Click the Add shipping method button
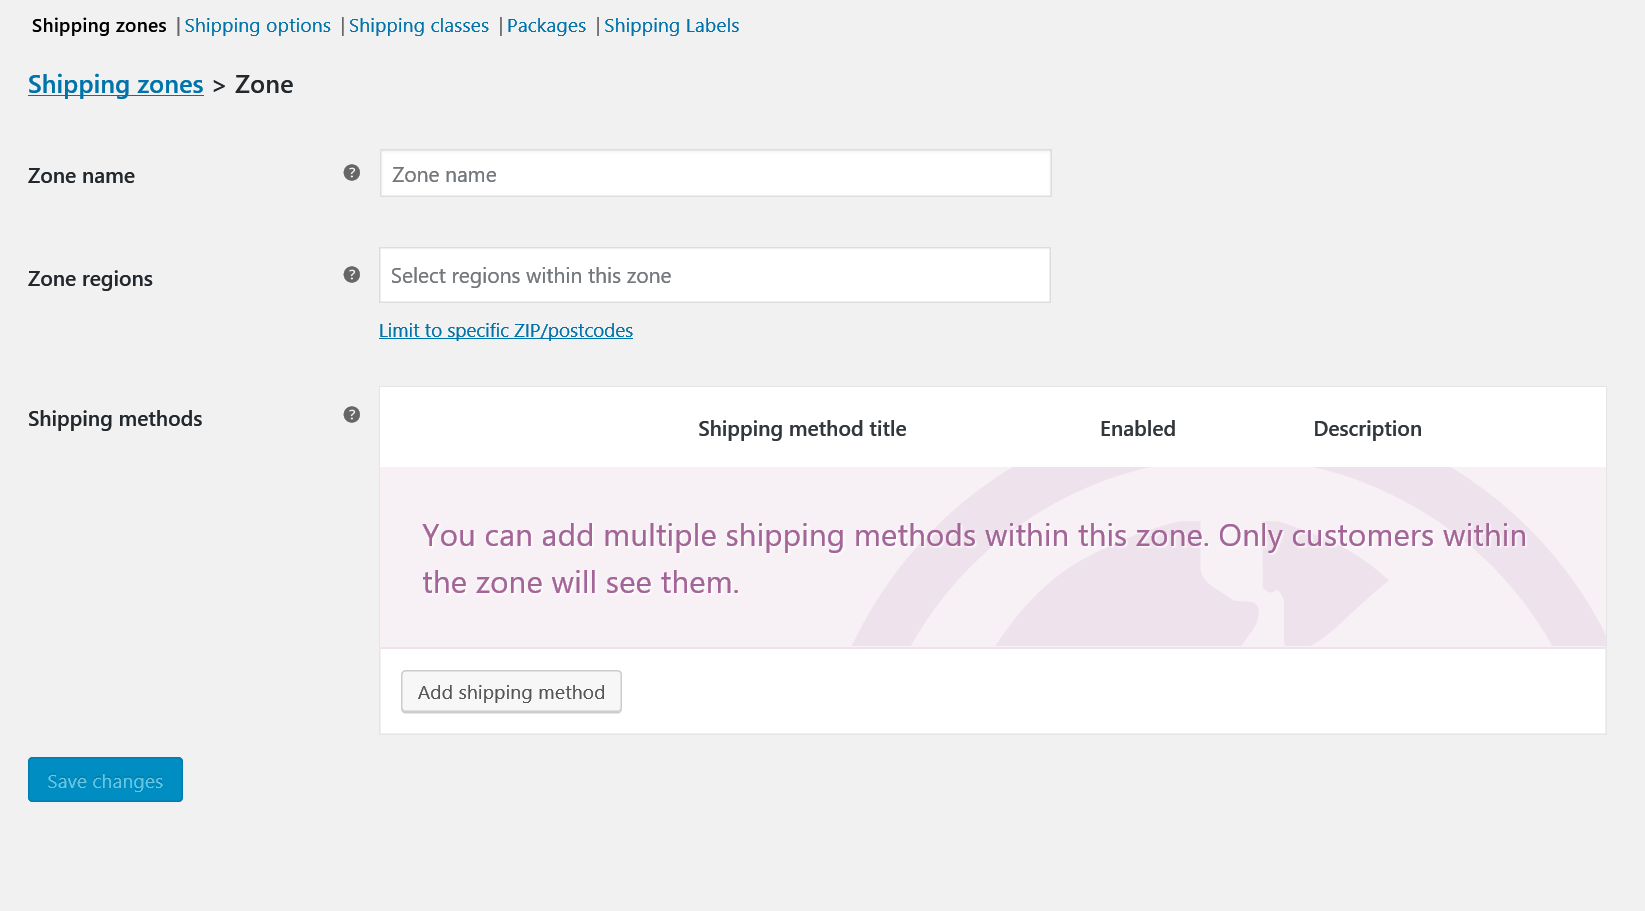Viewport: 1645px width, 911px height. coord(511,692)
